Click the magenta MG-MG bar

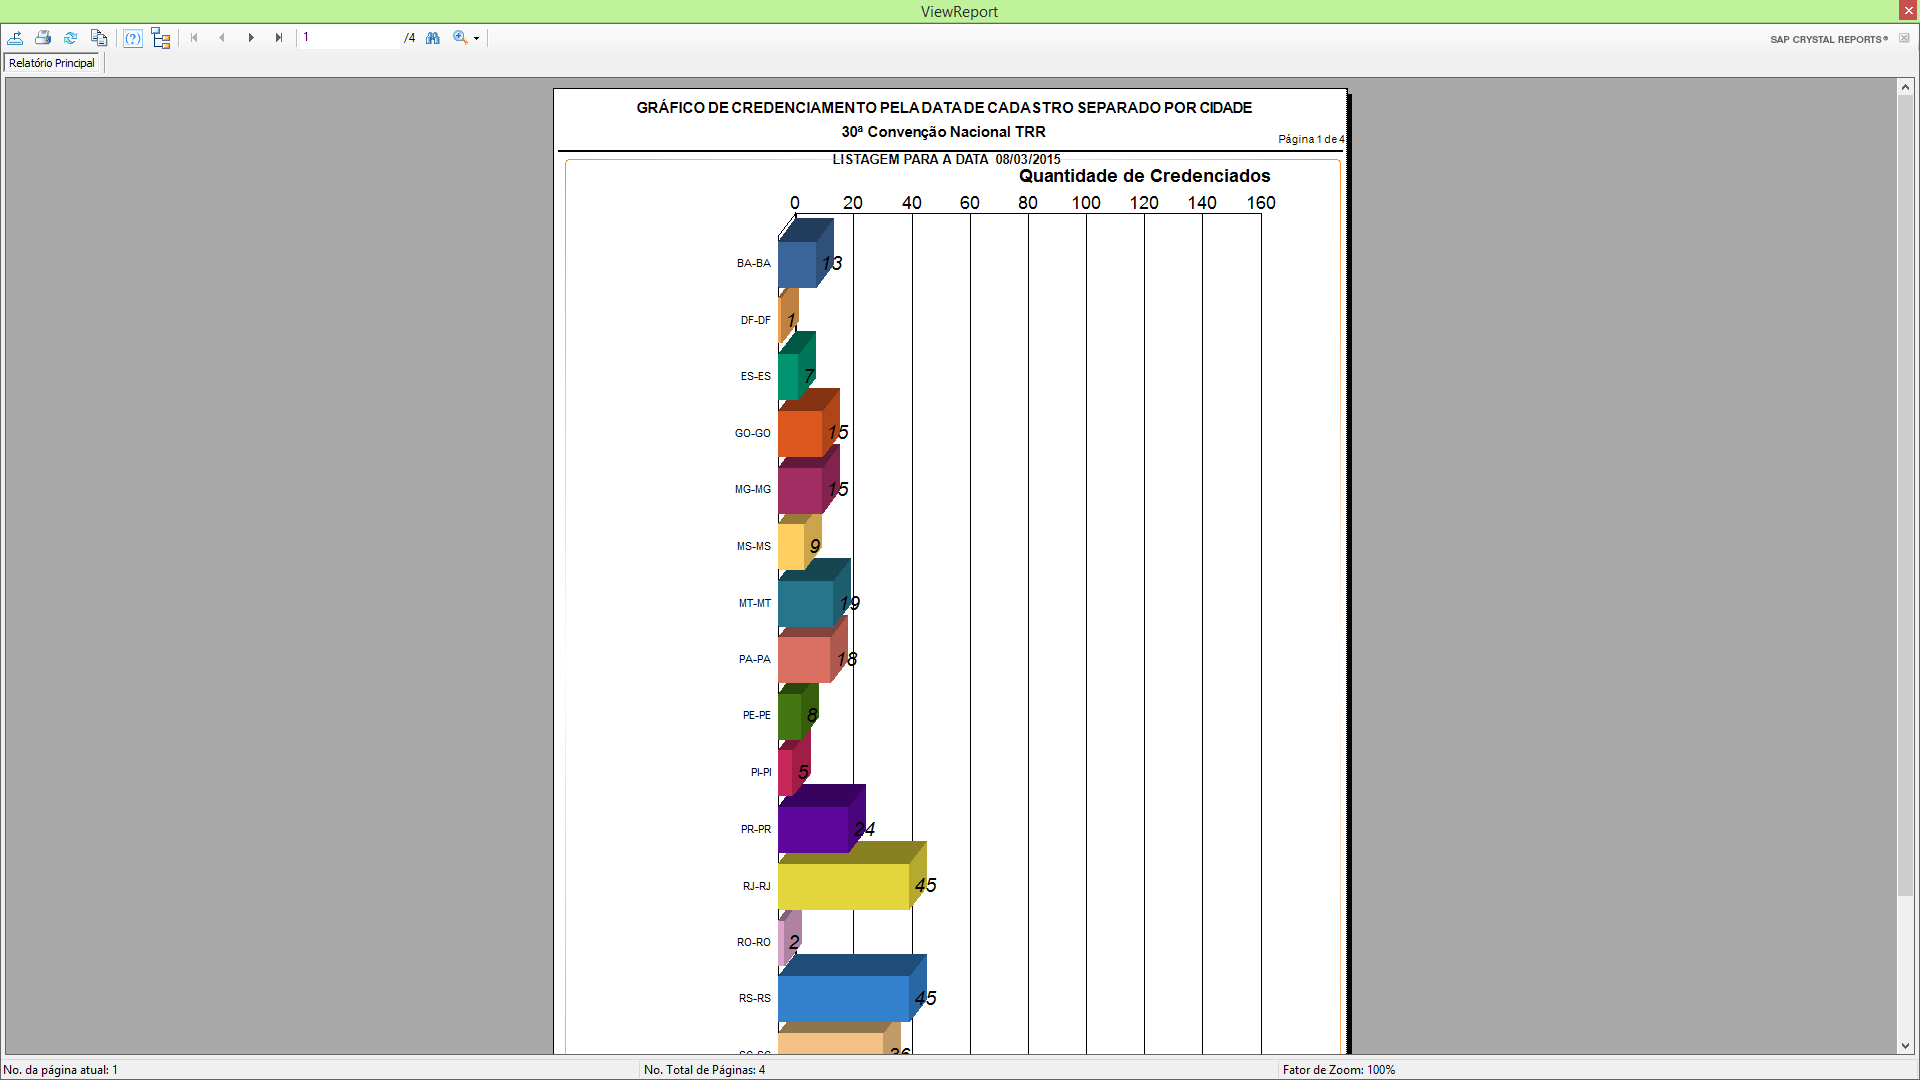point(801,490)
